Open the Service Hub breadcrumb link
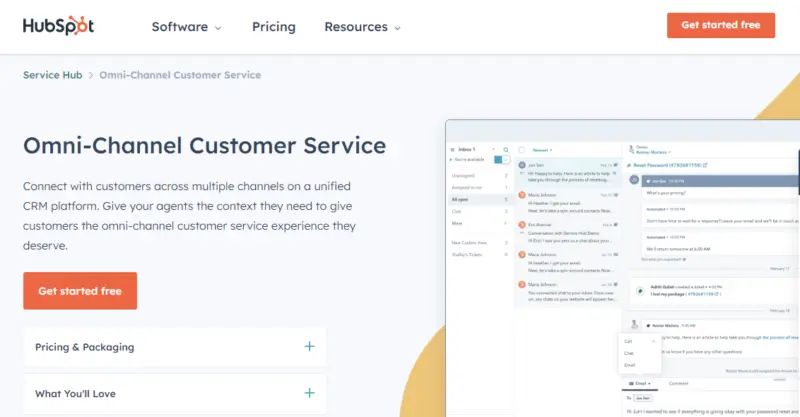The height and width of the screenshot is (417, 800). pyautogui.click(x=53, y=75)
